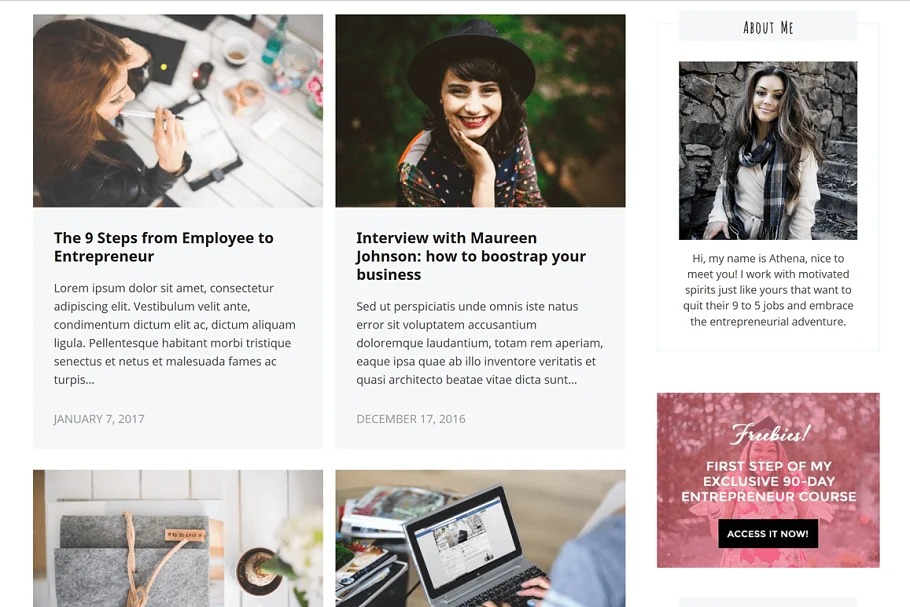
Task: Click the widget header below the Freebies banner
Action: (x=768, y=602)
